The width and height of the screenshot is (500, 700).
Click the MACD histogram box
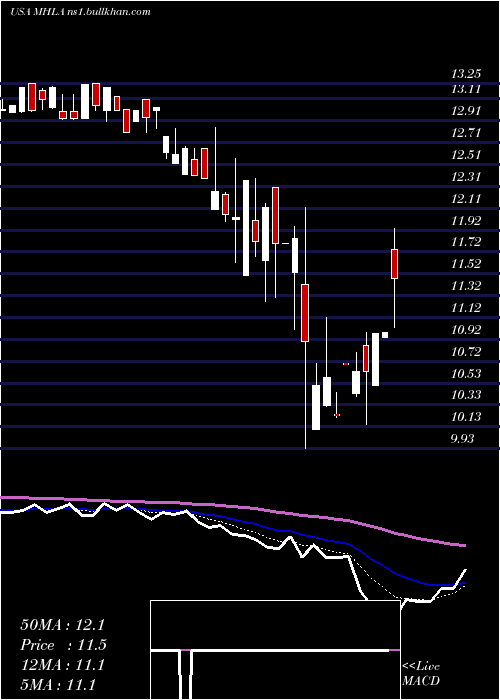click(275, 650)
